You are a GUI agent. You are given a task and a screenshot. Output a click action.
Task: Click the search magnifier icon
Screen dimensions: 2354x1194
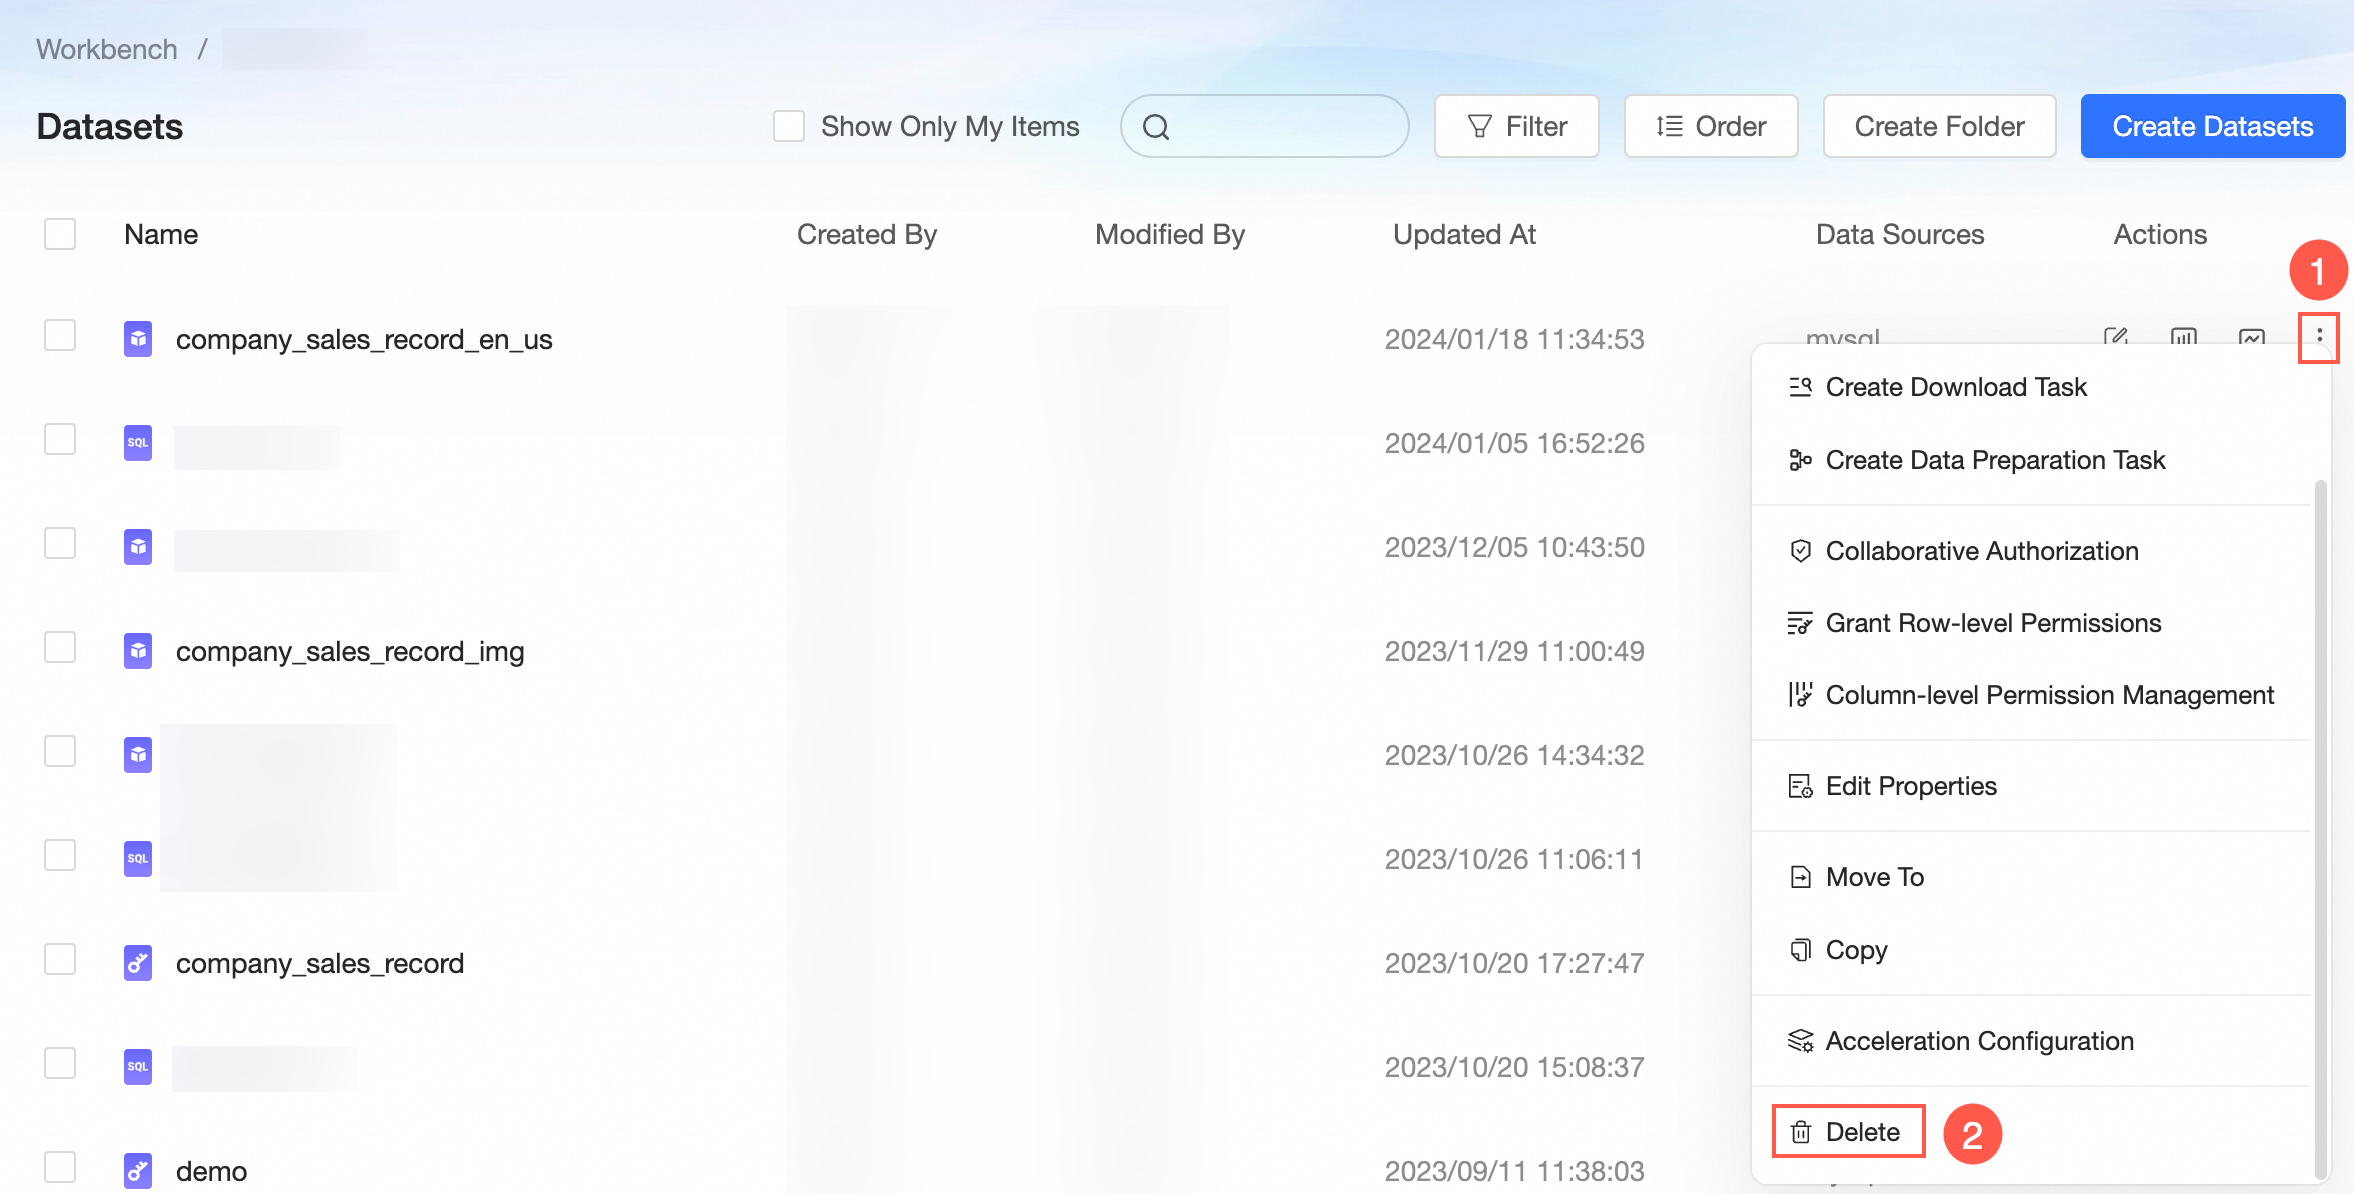[1156, 127]
